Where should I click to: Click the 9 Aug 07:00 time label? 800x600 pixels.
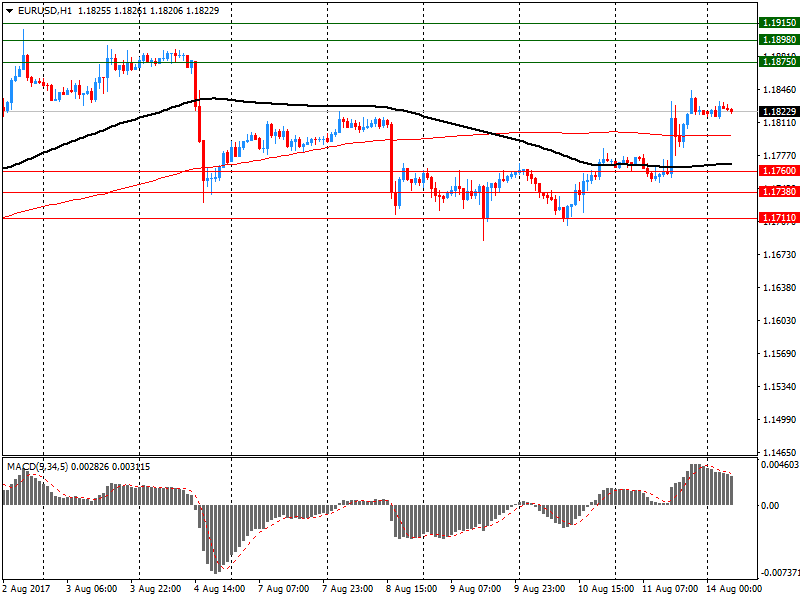point(476,589)
